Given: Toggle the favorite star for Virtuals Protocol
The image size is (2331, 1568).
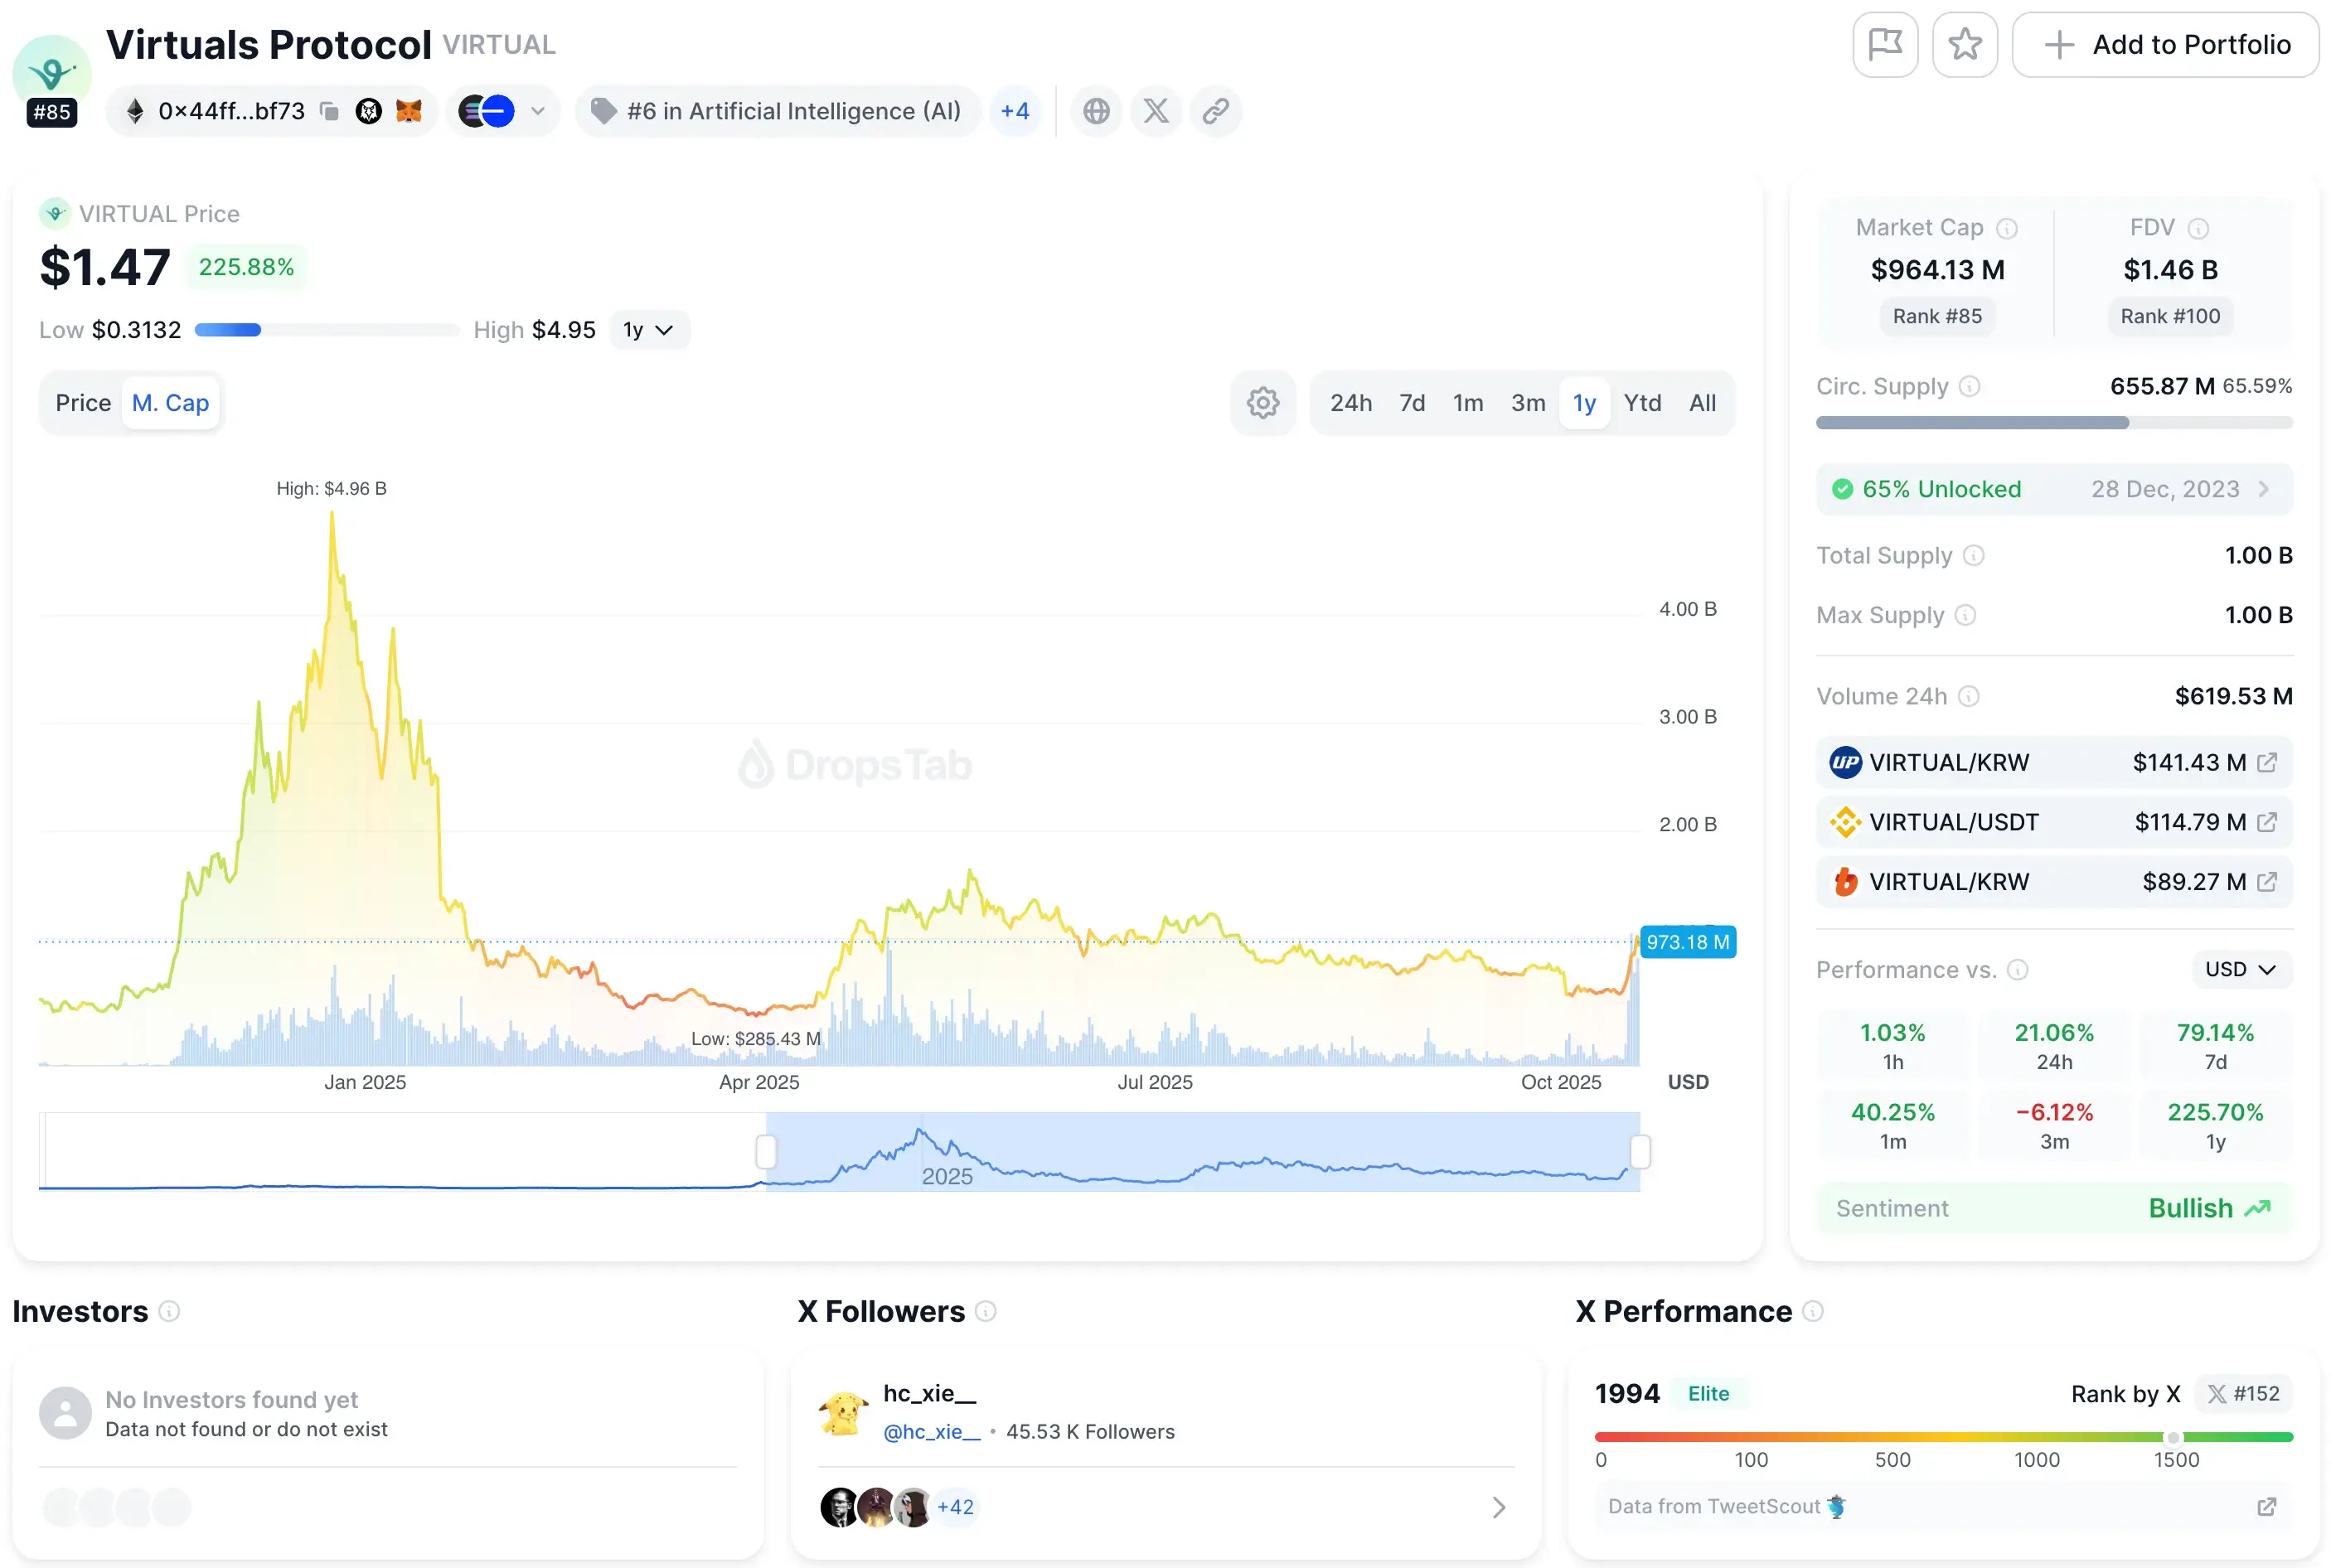Looking at the screenshot, I should point(1965,44).
